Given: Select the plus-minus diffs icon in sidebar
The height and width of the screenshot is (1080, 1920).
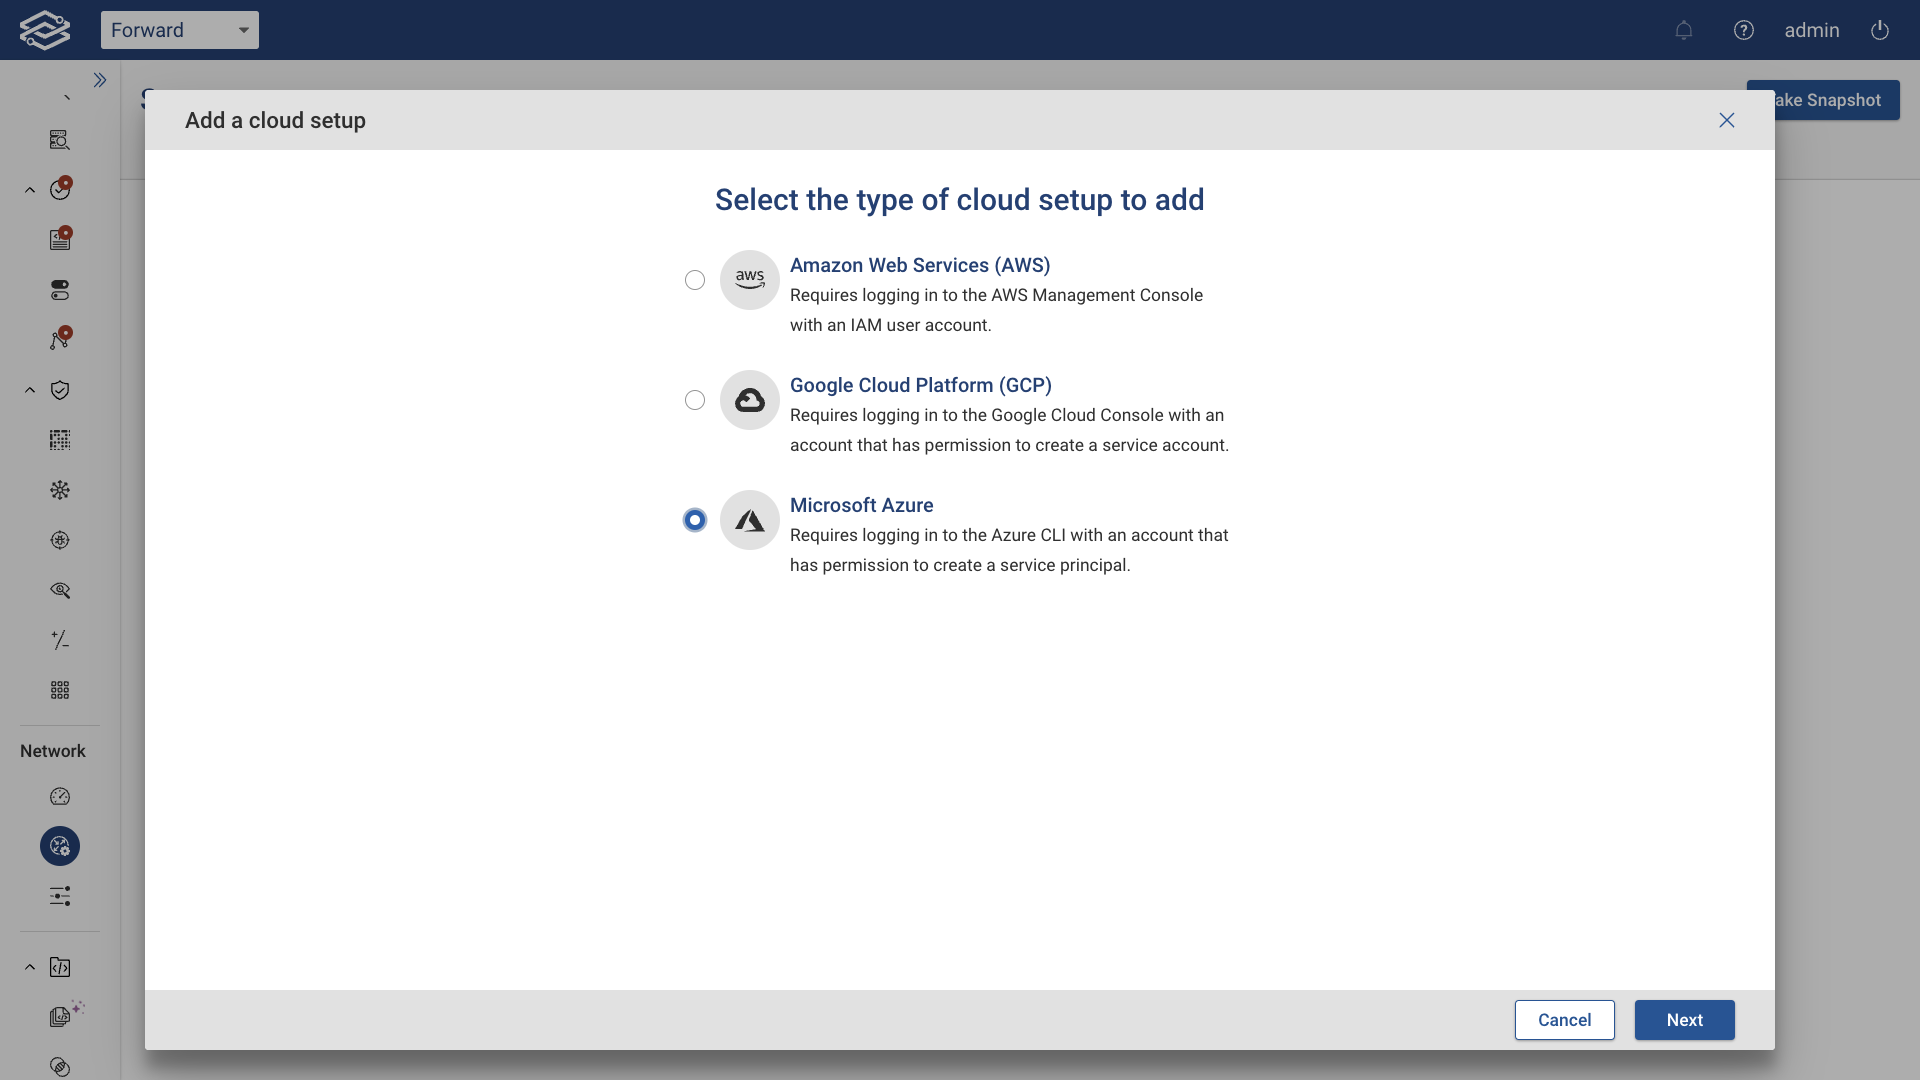Looking at the screenshot, I should point(60,640).
